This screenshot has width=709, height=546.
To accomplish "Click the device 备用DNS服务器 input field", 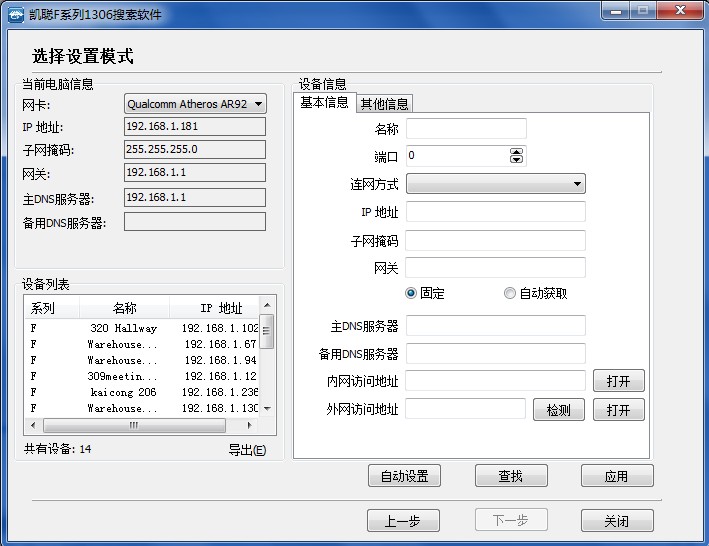I will coord(496,353).
